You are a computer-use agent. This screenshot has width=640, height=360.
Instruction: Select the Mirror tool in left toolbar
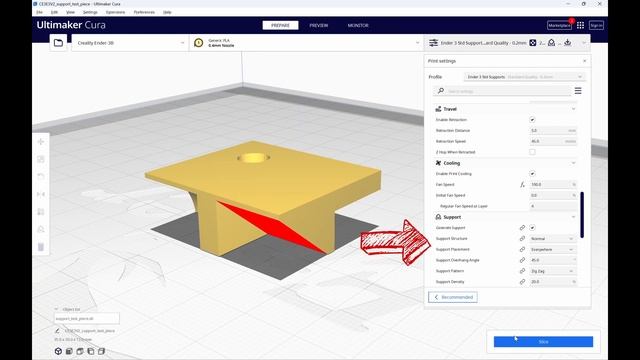[41, 194]
